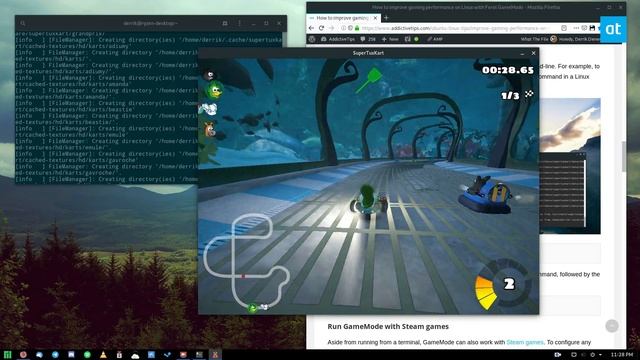
Task: Click the WordPress logo in the admin bar
Action: pos(312,39)
